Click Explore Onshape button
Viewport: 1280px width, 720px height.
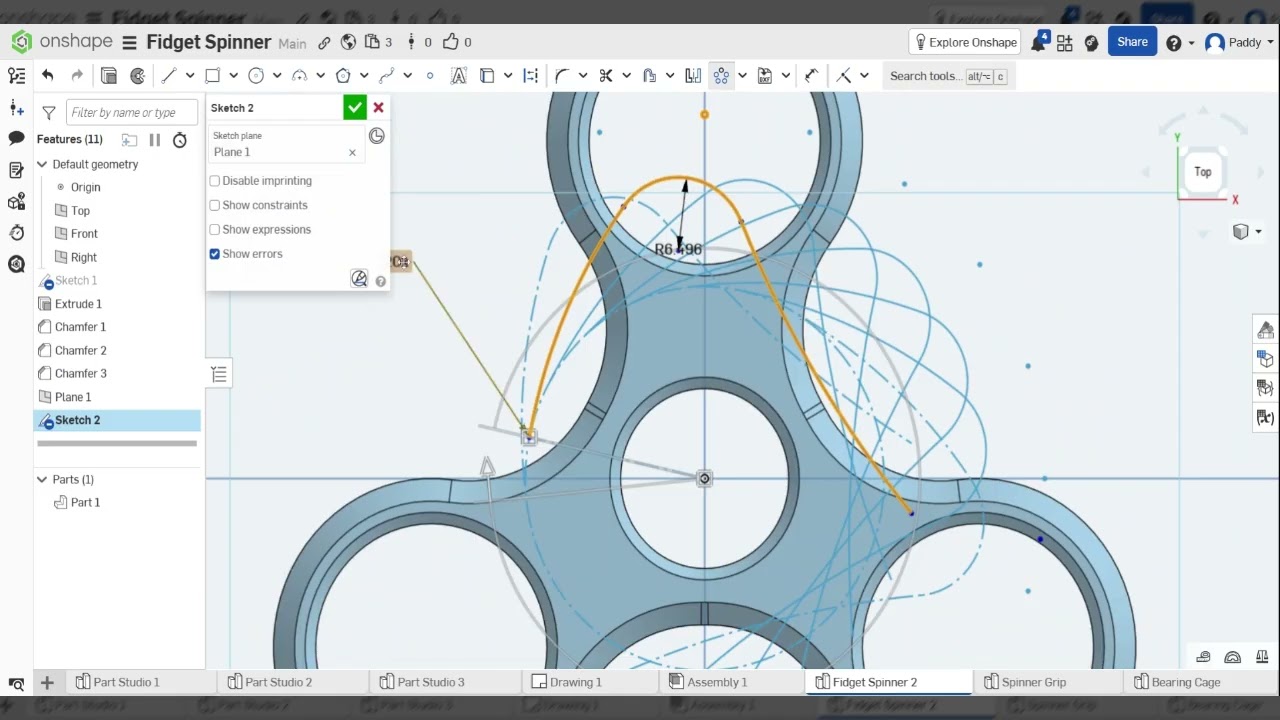click(x=965, y=42)
